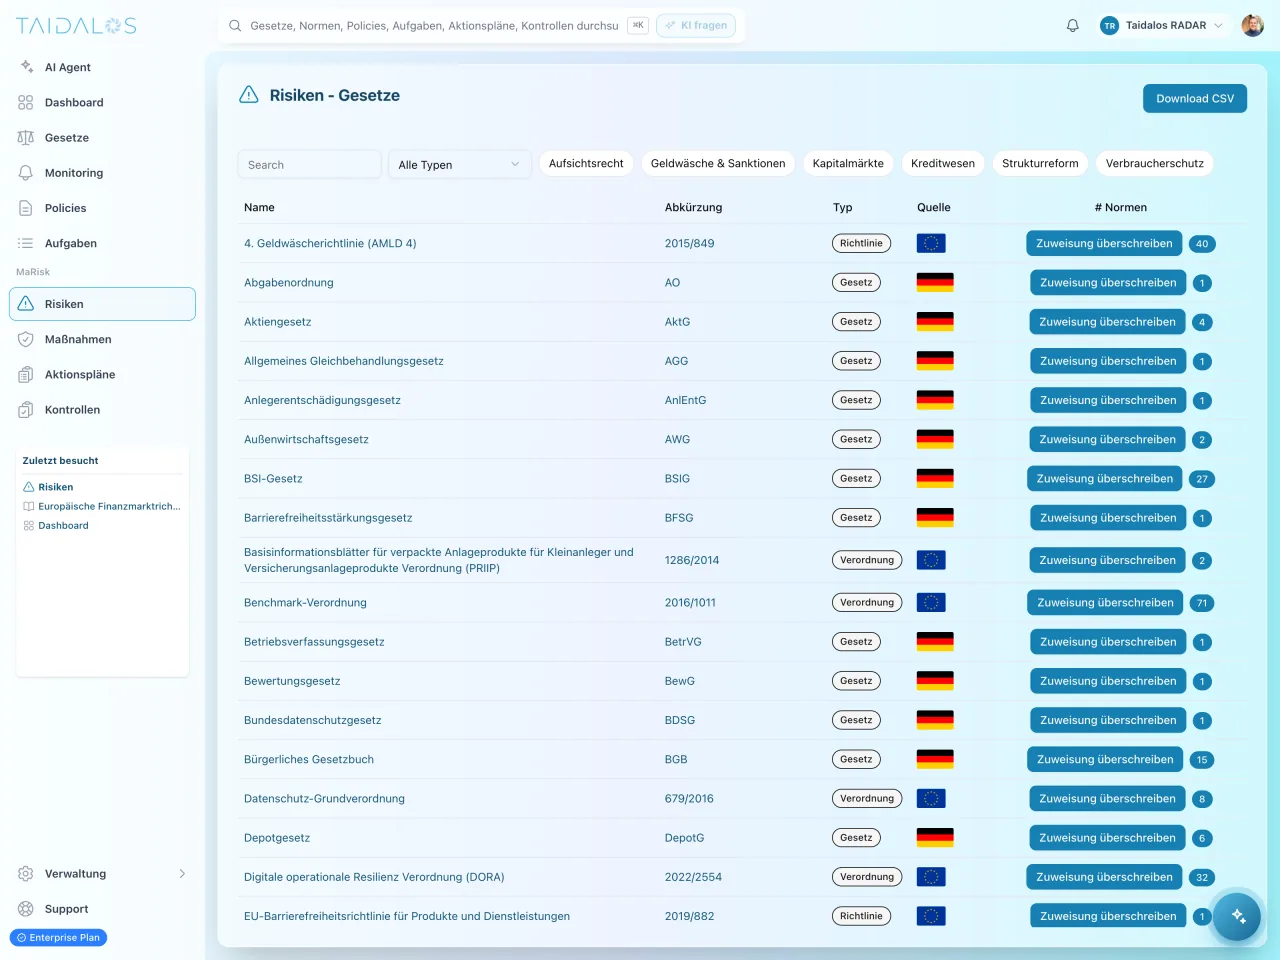Viewport: 1280px width, 960px height.
Task: Click the Verordnung tag in Datenschutz-Grundverordnung row
Action: click(x=867, y=799)
